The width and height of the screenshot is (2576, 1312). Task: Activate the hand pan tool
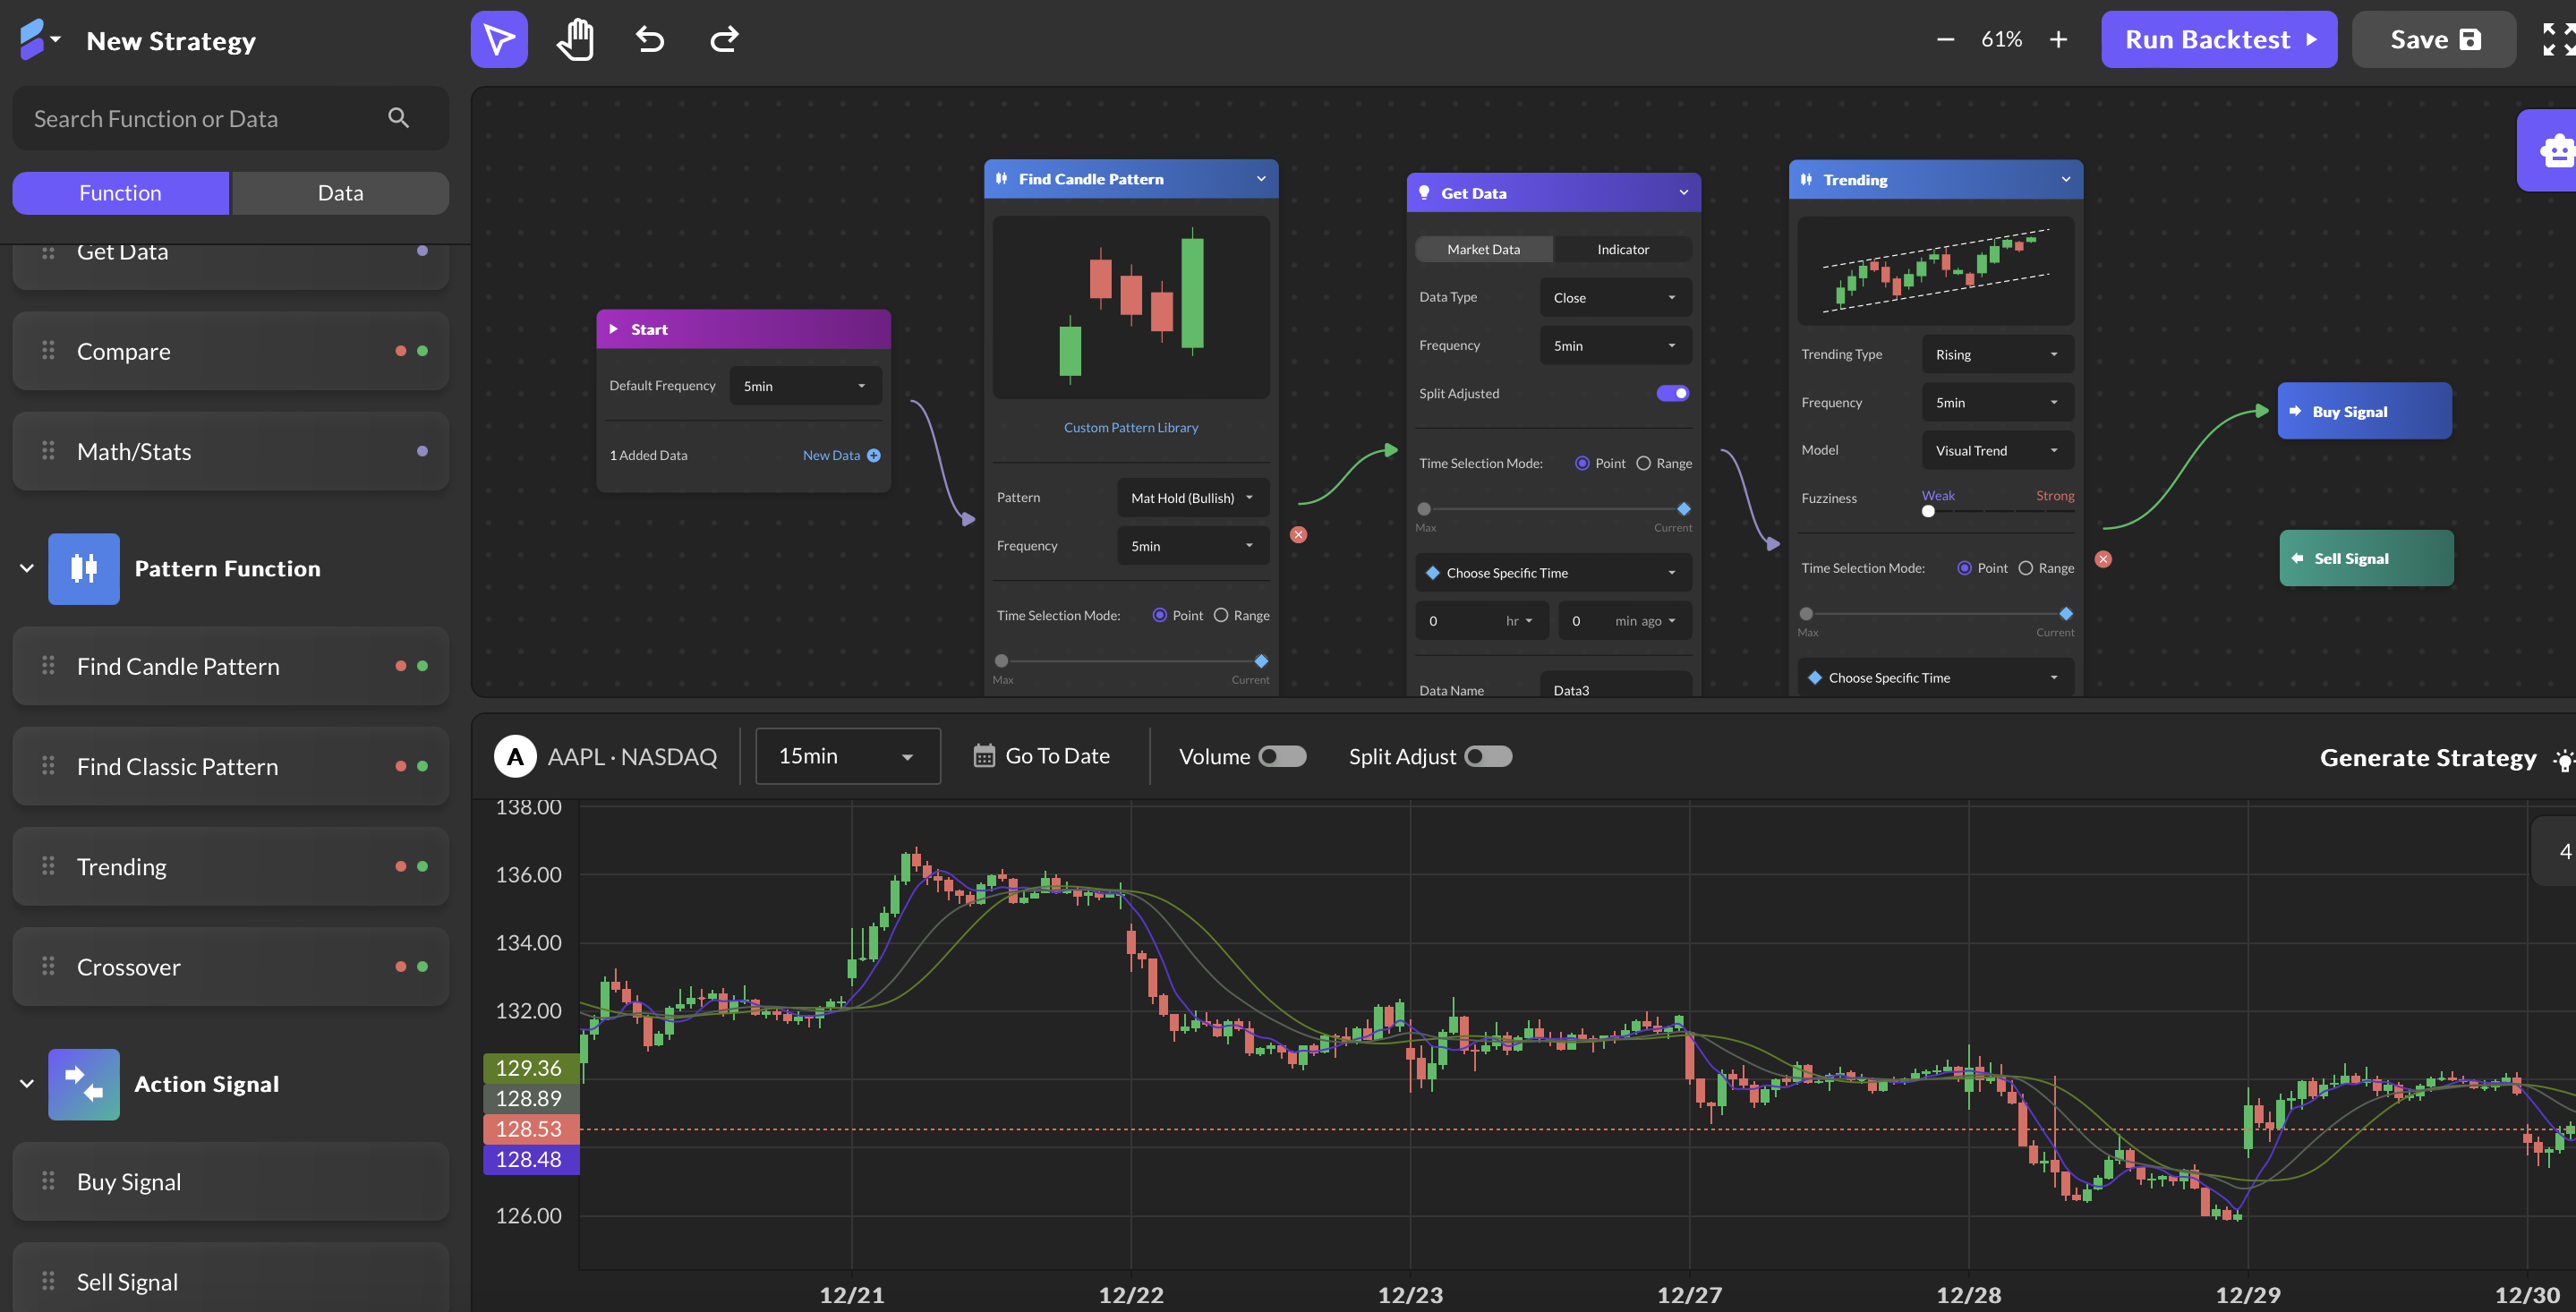click(x=575, y=40)
